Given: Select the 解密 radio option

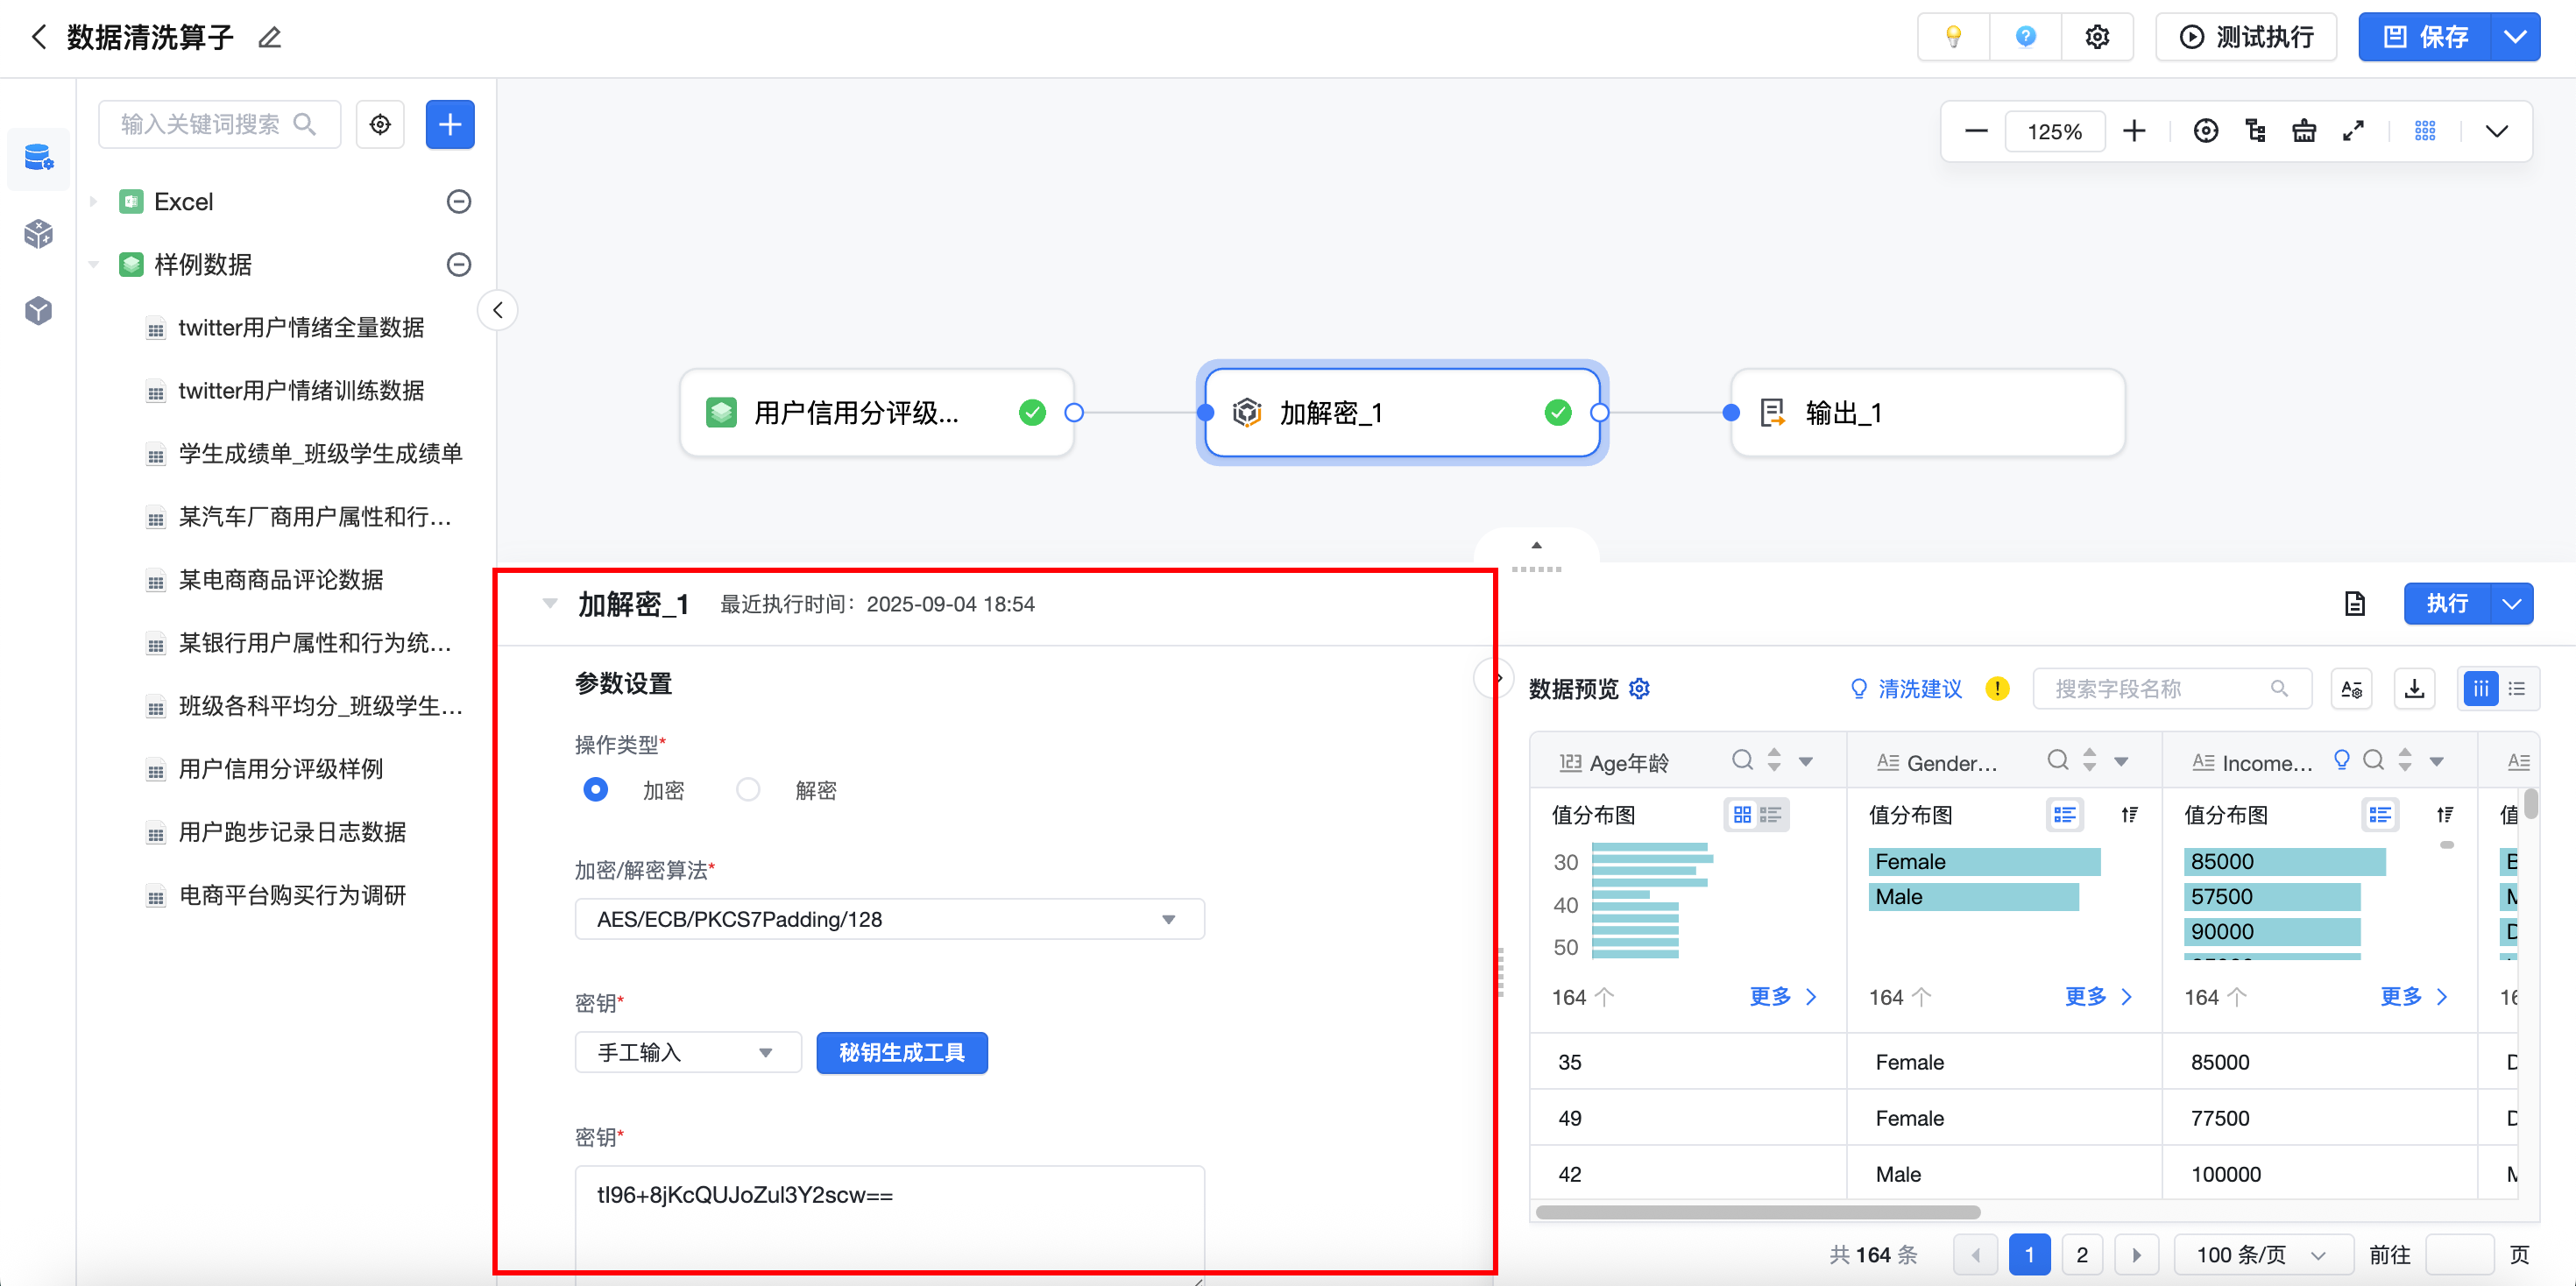Looking at the screenshot, I should 748,790.
